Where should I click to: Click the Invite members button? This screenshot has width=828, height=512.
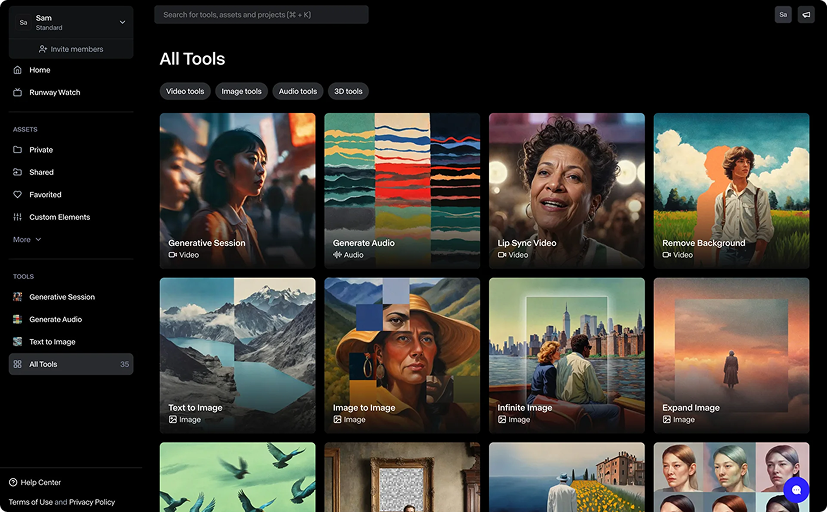click(71, 49)
